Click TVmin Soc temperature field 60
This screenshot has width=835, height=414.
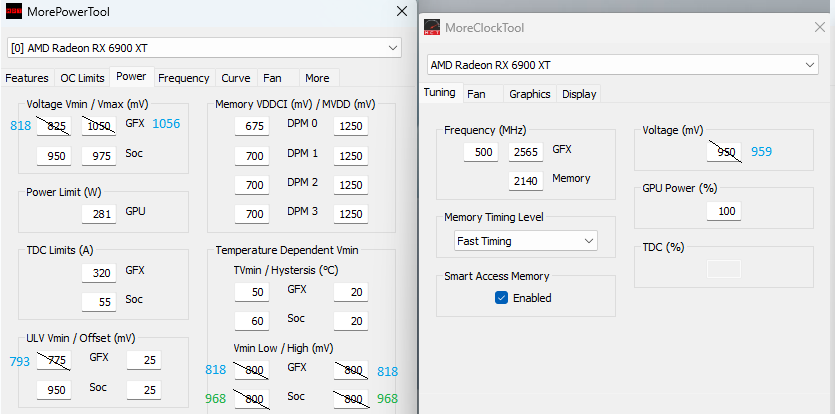coord(252,321)
